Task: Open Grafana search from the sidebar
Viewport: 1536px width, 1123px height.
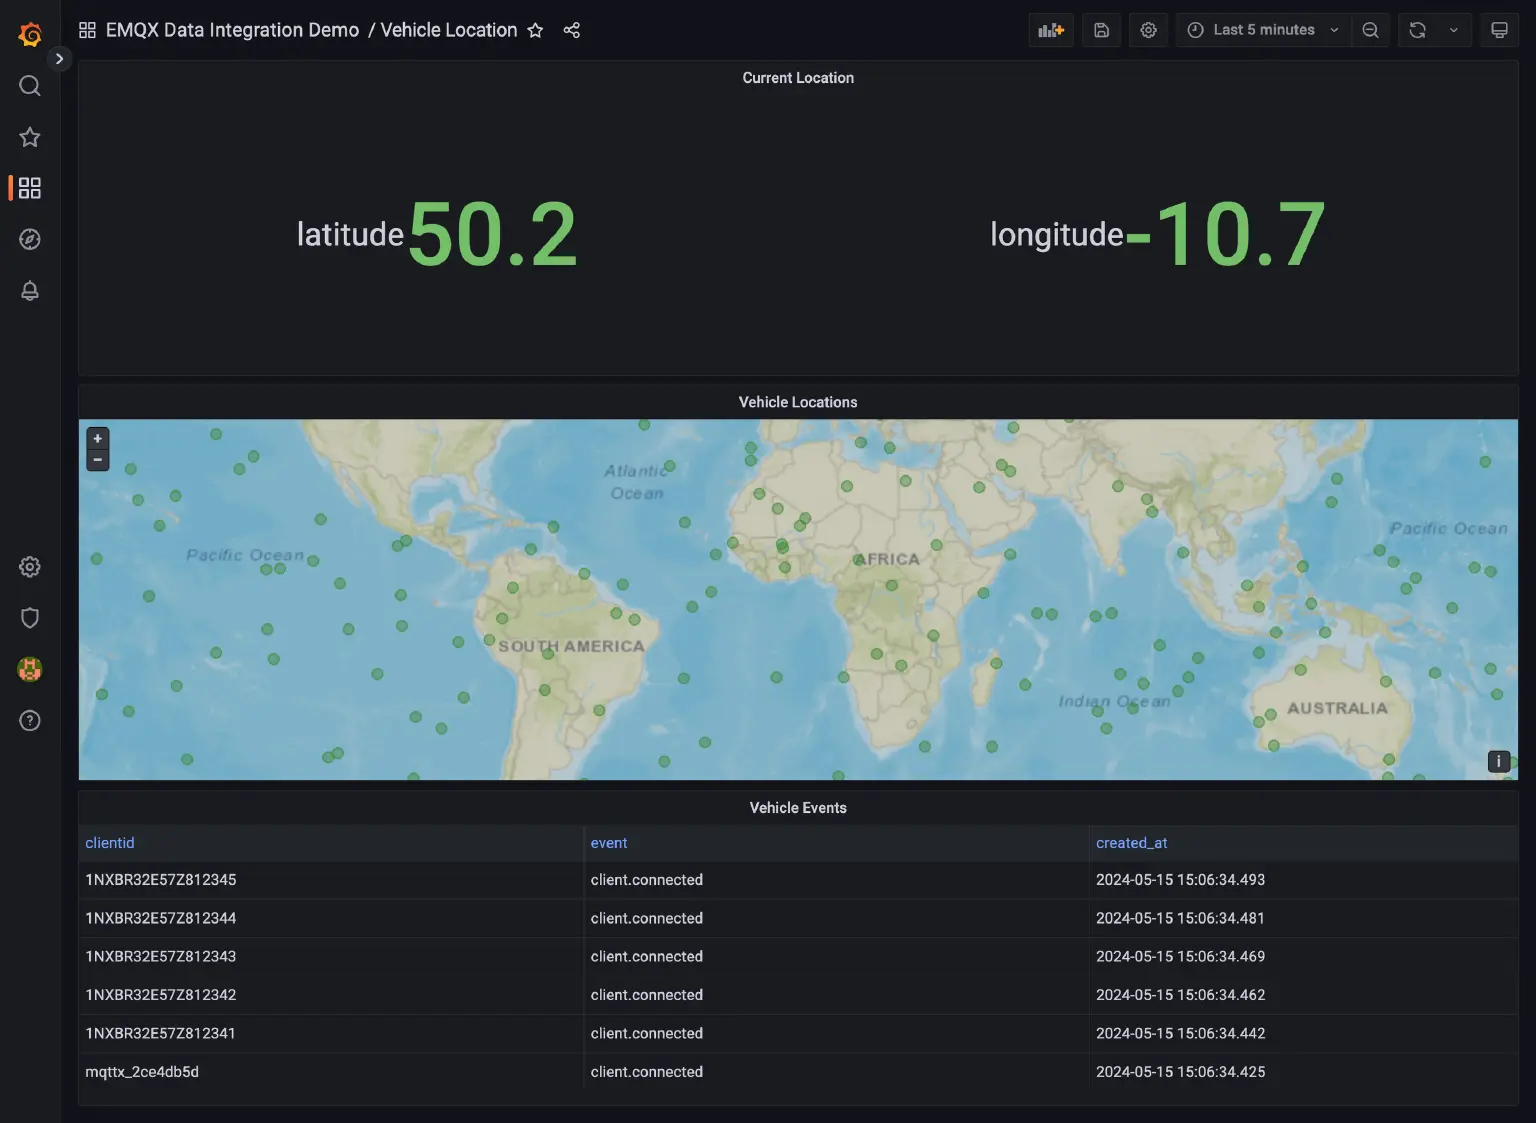Action: (29, 86)
